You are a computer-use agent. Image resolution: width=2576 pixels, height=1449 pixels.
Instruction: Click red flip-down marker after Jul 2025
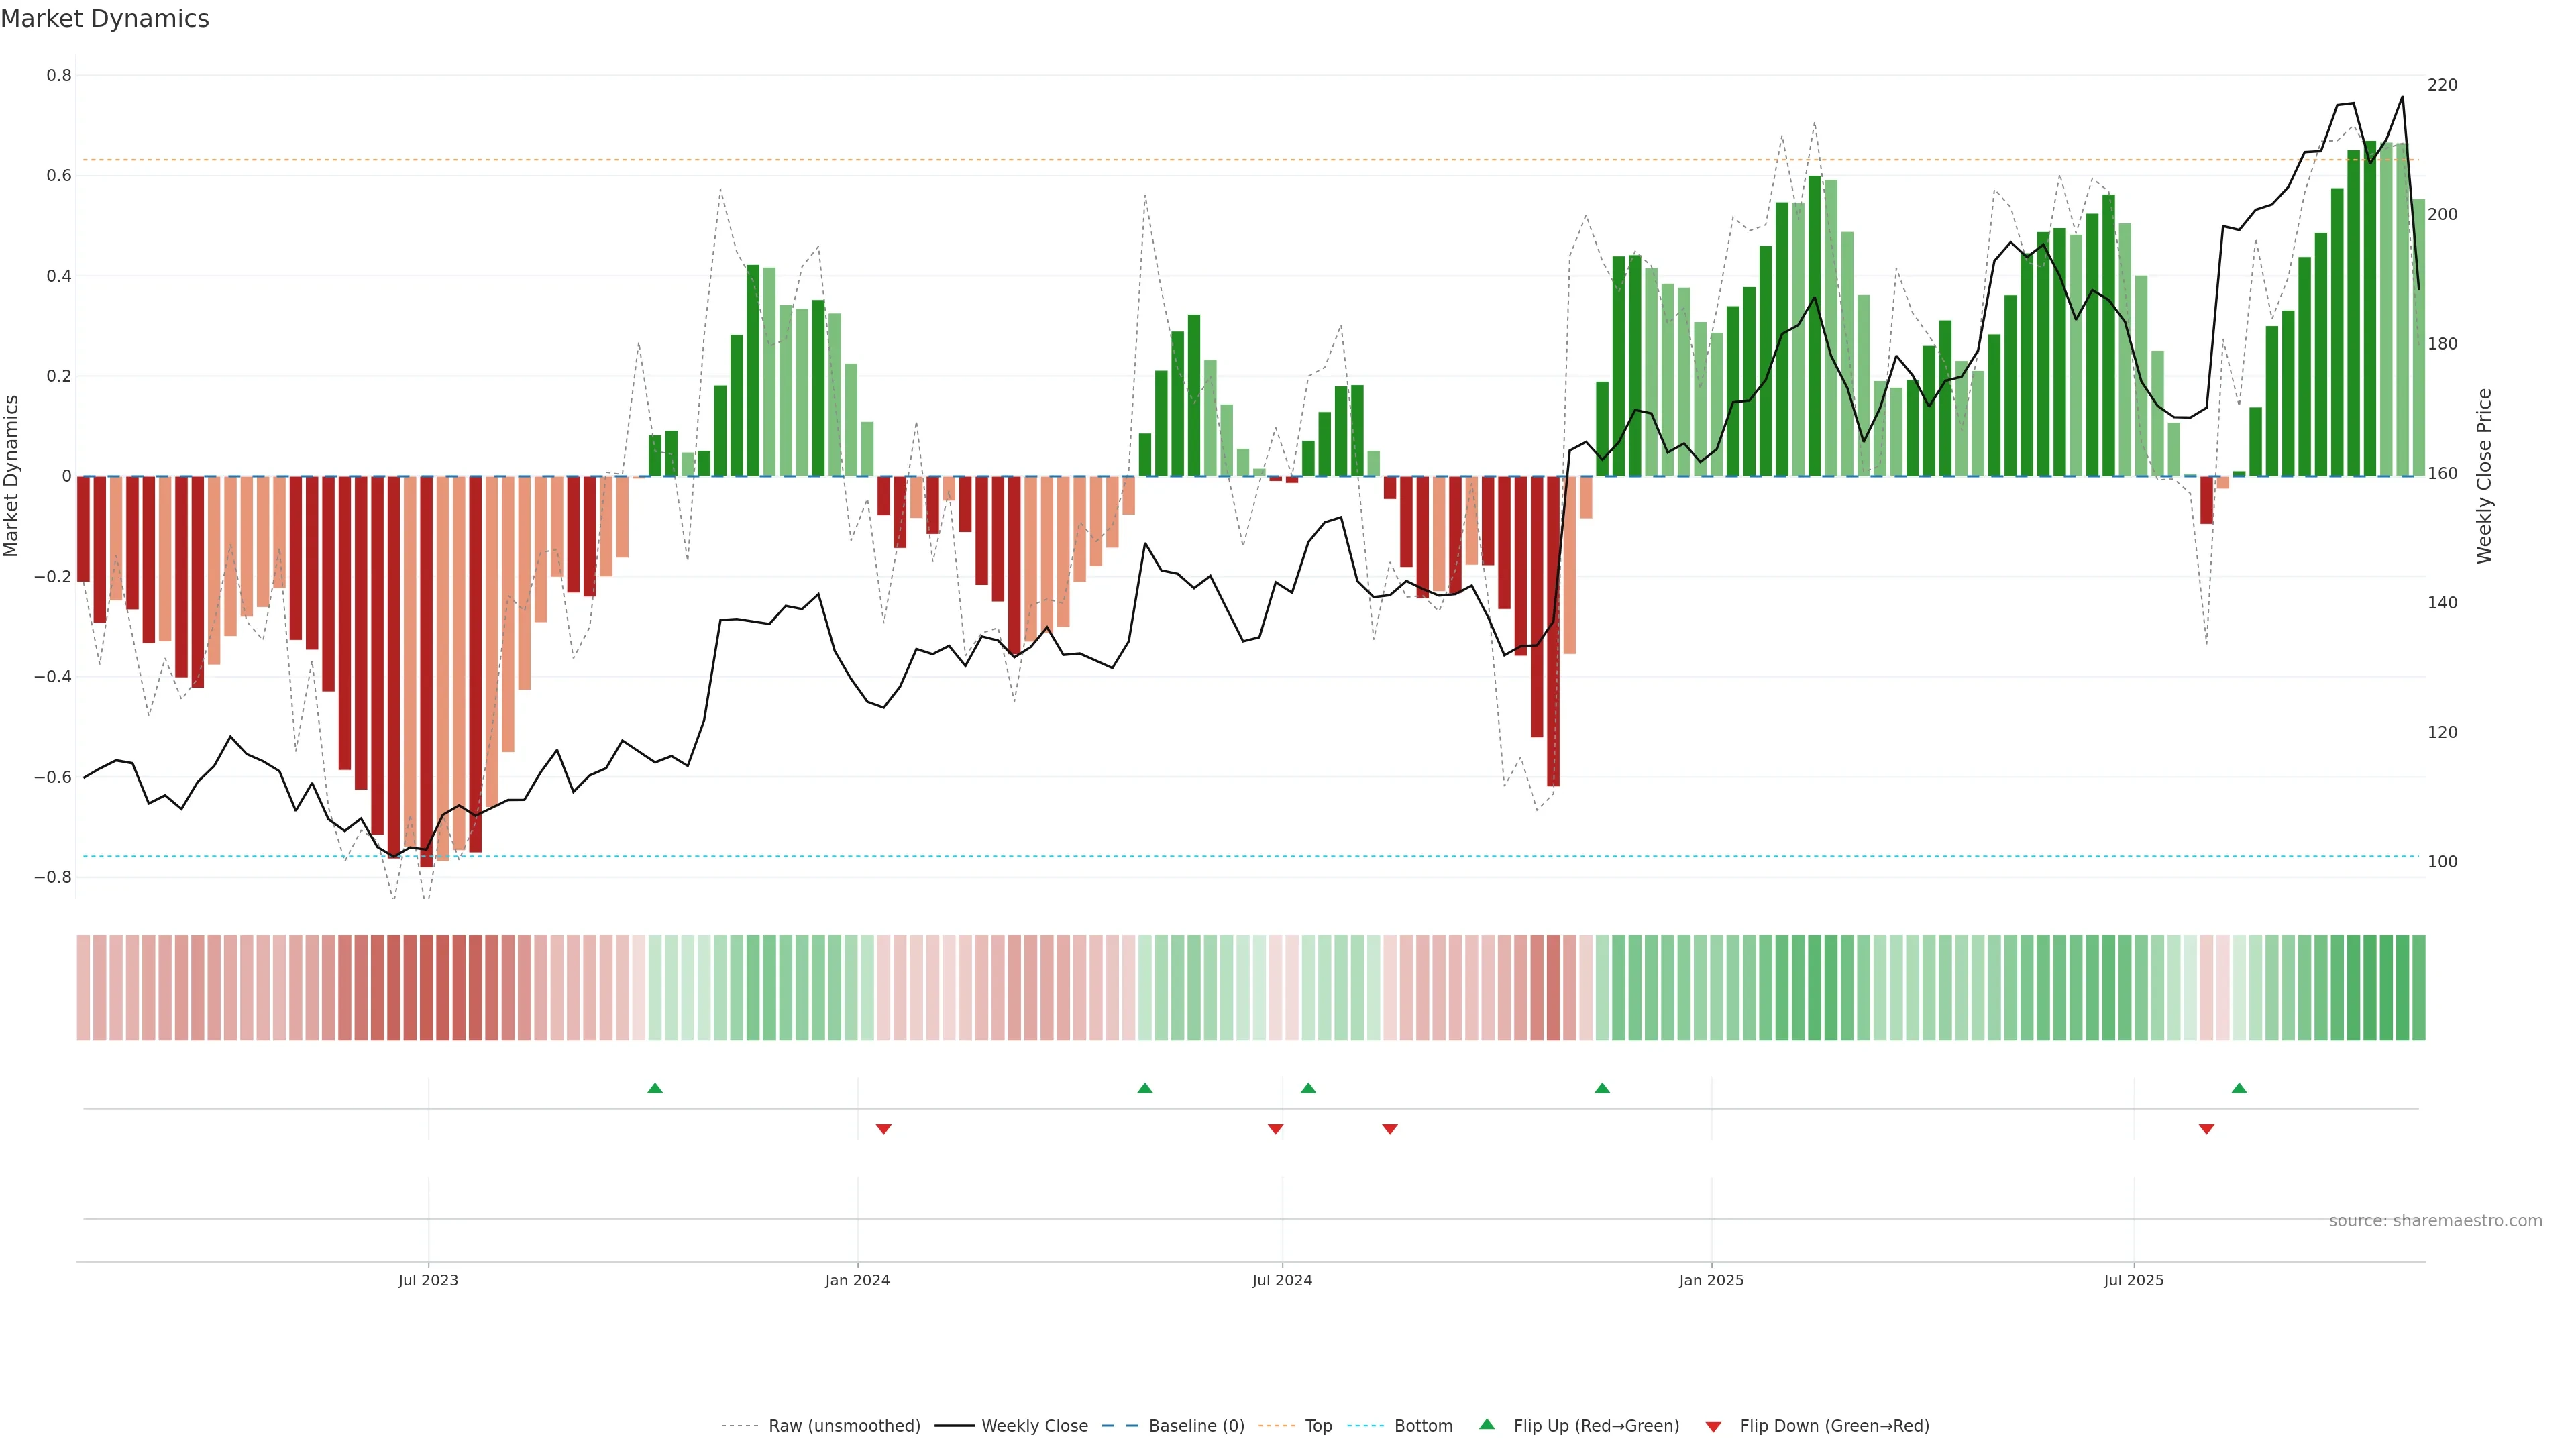pyautogui.click(x=2206, y=1129)
